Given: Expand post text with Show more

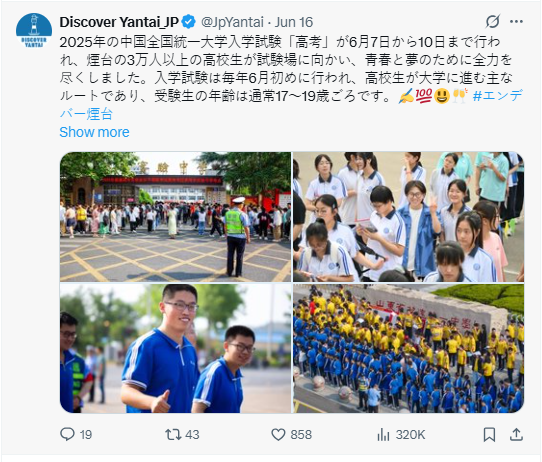Looking at the screenshot, I should [x=94, y=132].
